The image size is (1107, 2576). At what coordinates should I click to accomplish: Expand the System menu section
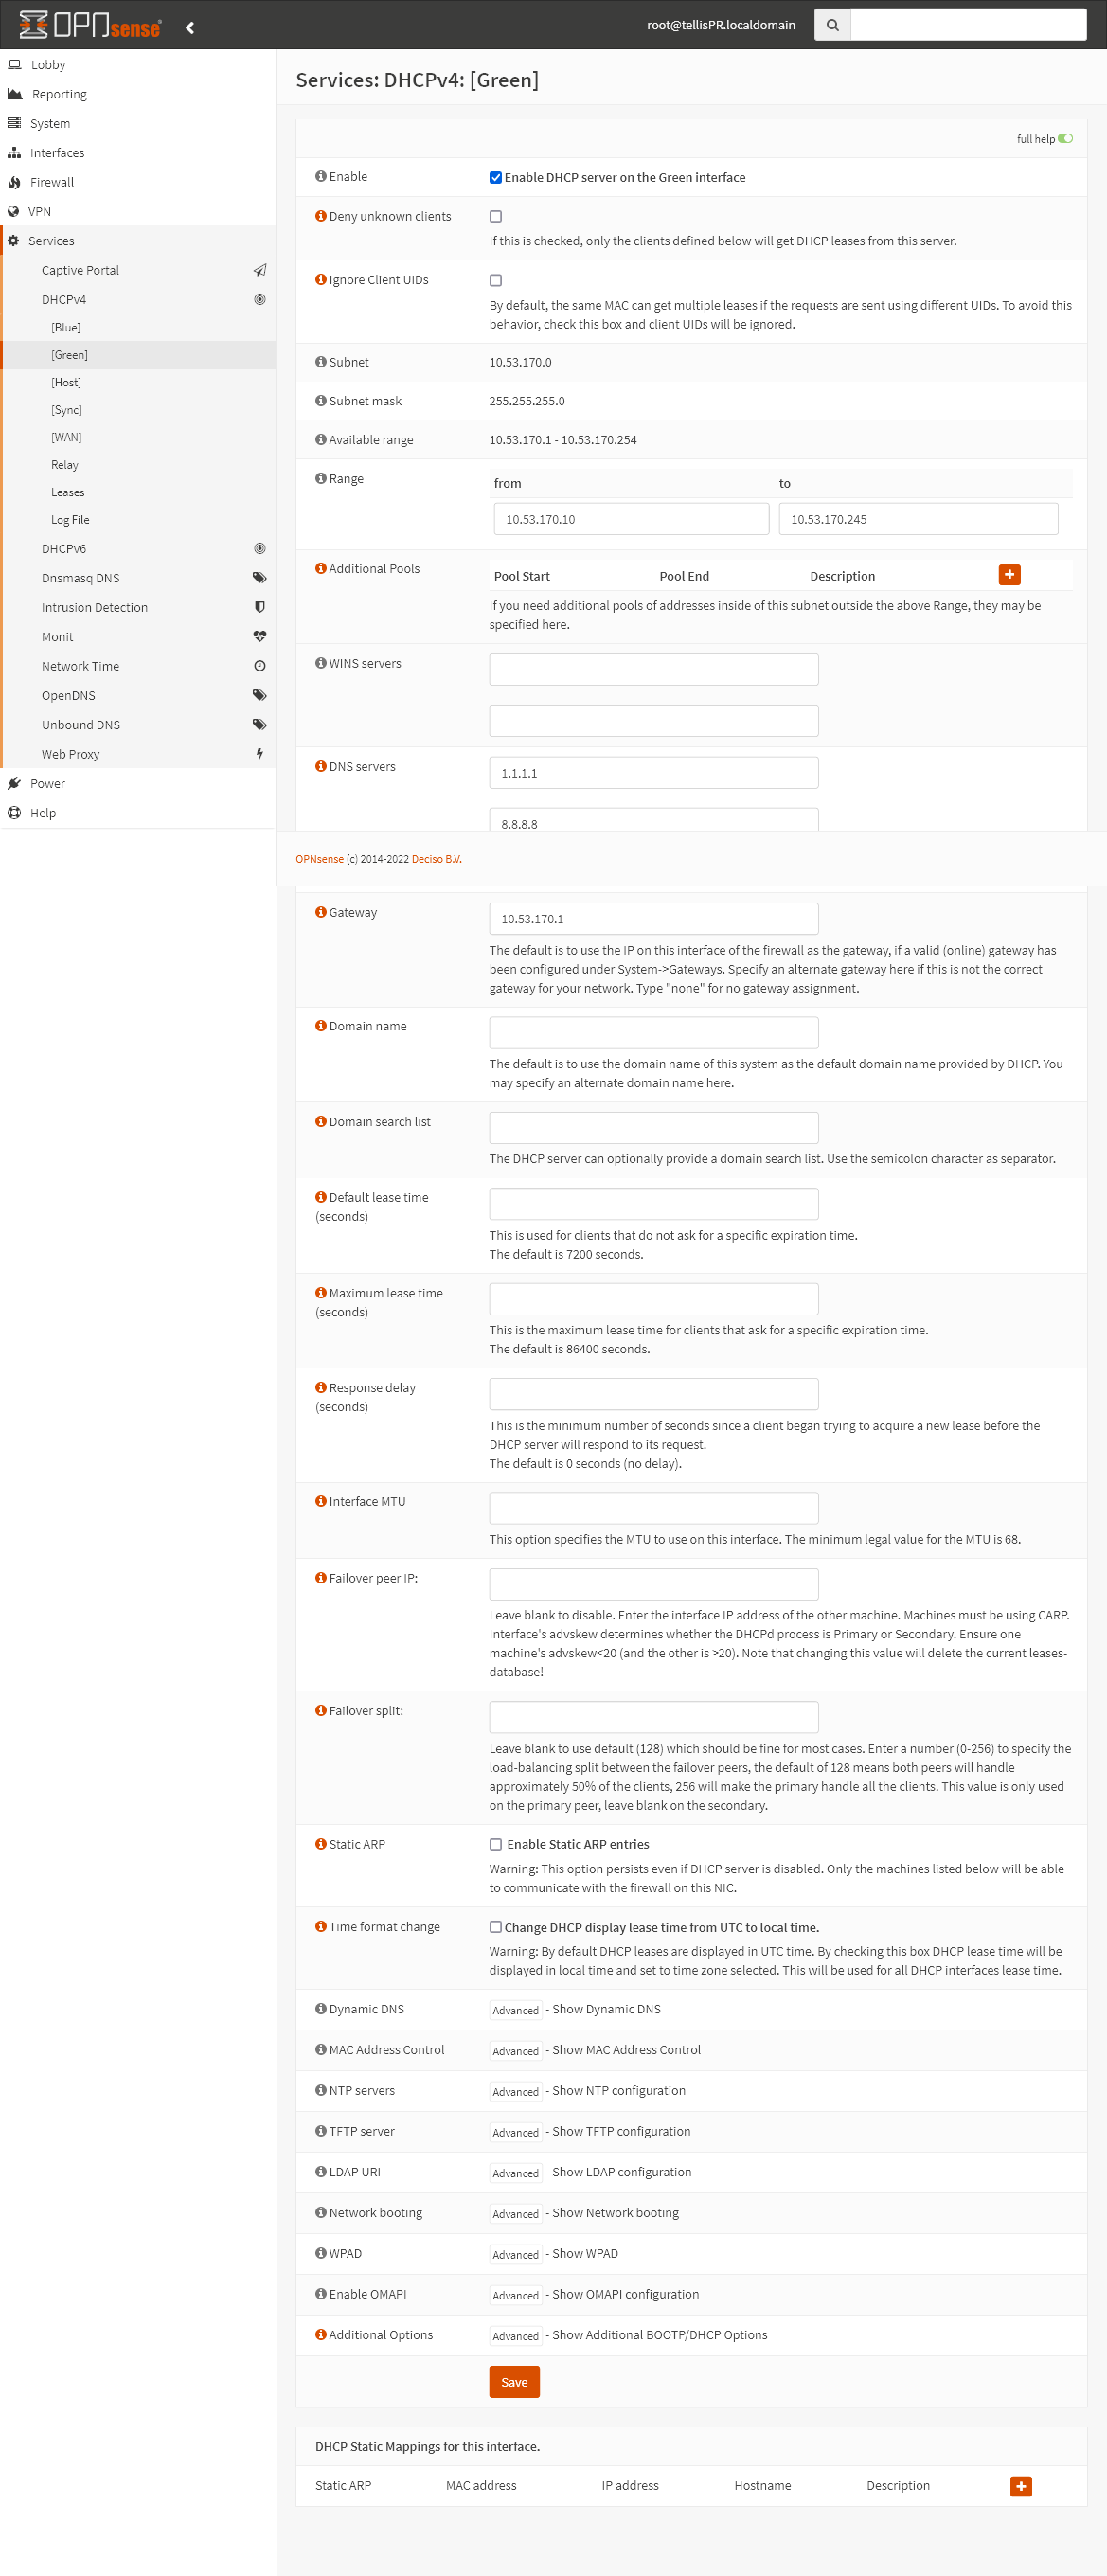coord(138,124)
